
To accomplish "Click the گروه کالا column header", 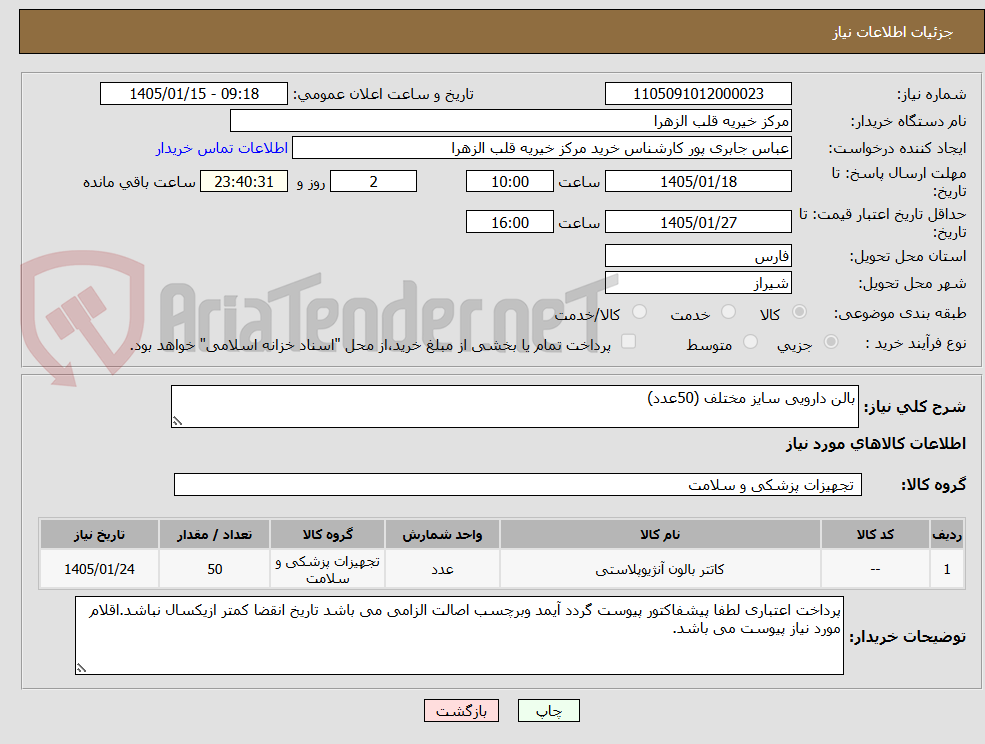I will [x=327, y=534].
